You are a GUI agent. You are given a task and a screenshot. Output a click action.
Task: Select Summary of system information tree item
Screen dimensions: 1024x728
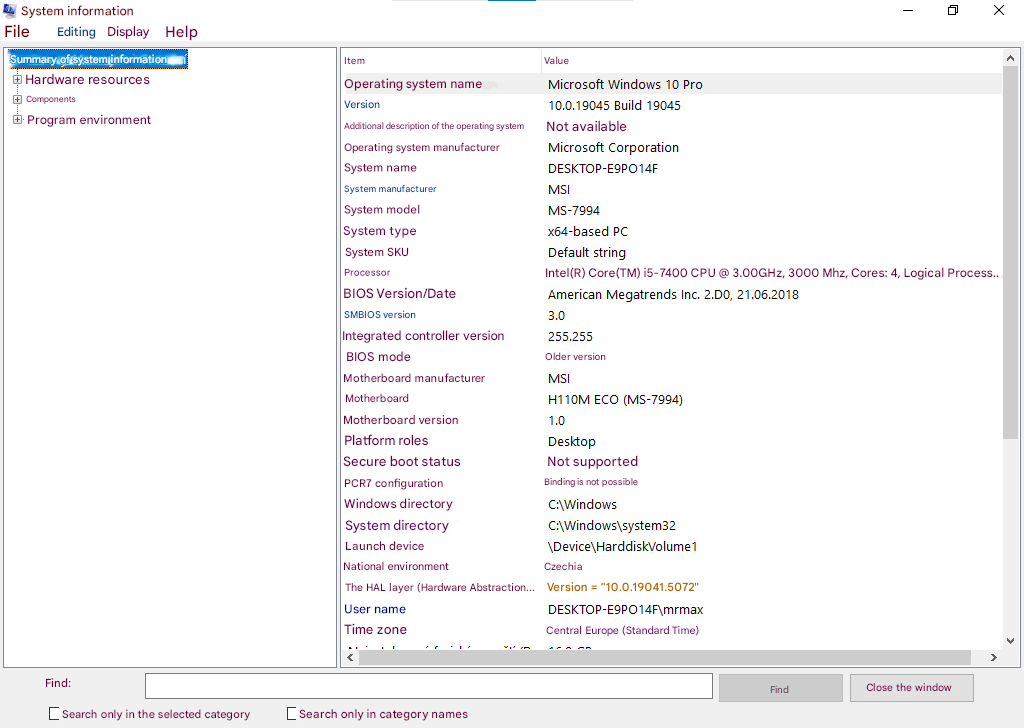click(x=98, y=59)
